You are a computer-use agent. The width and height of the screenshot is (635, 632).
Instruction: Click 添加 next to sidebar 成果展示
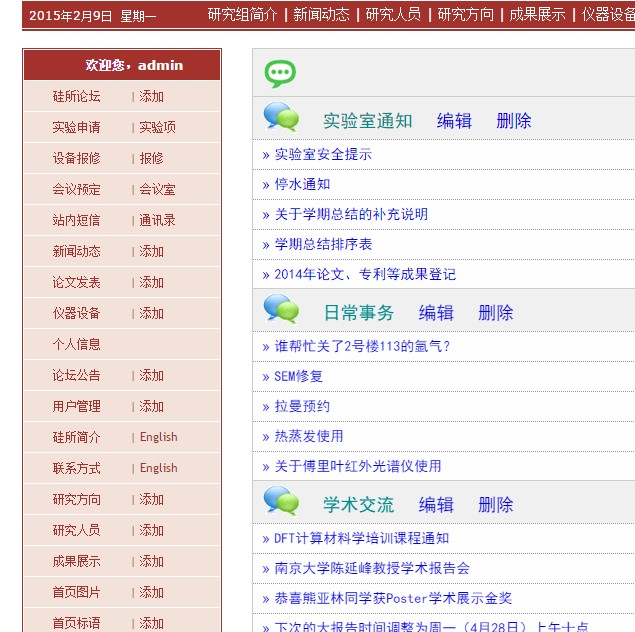[151, 561]
